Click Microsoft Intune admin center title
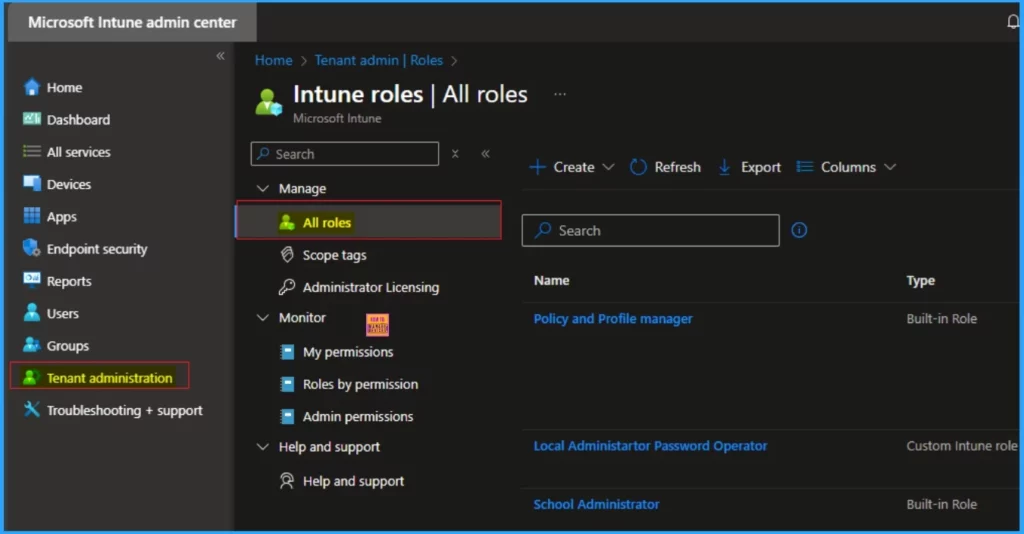Screen dimensions: 1024x534 (132, 22)
